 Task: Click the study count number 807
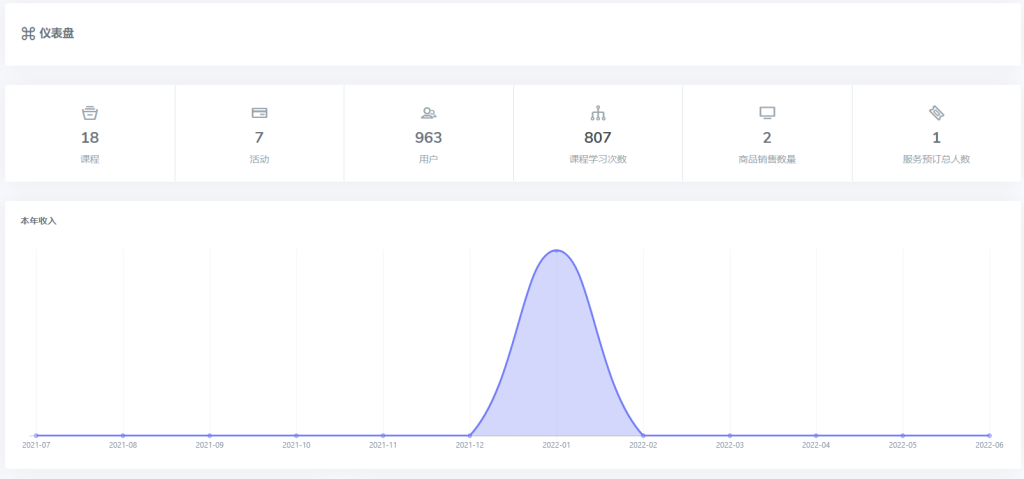[x=598, y=138]
